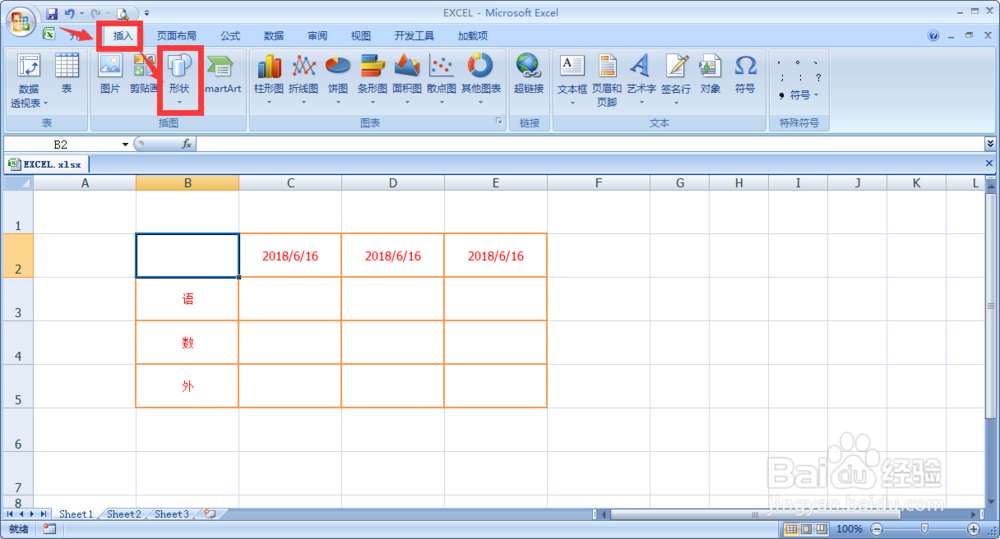This screenshot has height=539, width=1000.
Task: Zoom in with the plus button
Action: [x=973, y=529]
